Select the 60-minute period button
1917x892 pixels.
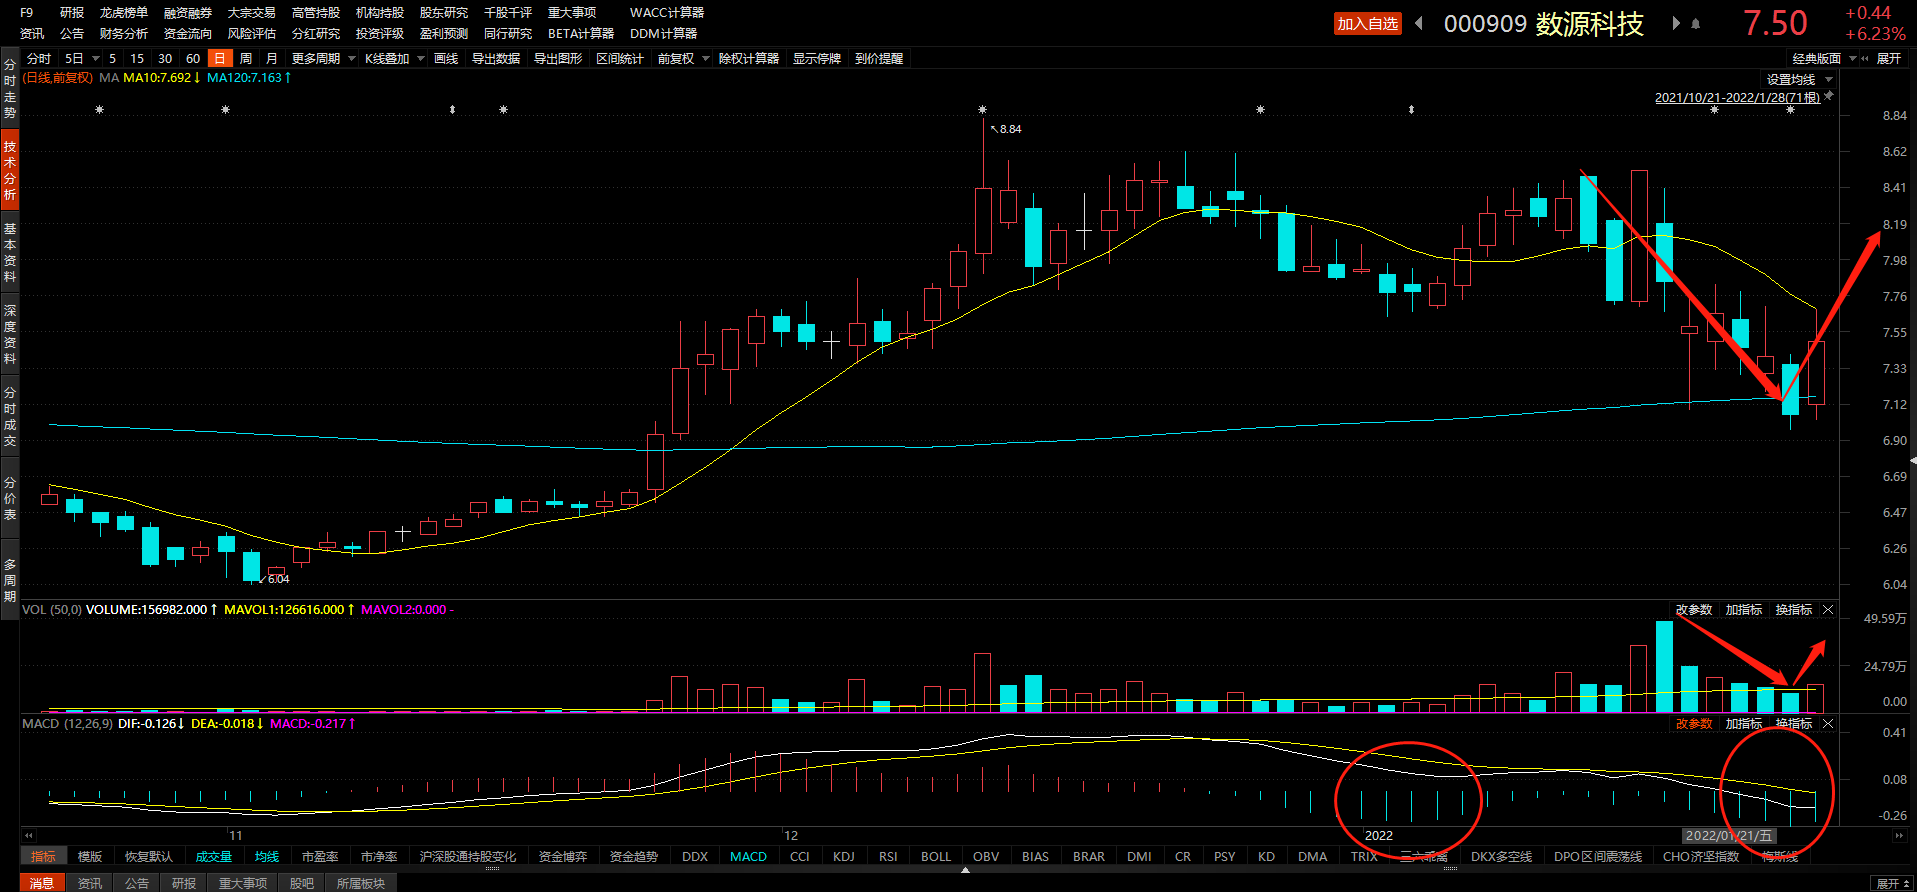193,59
